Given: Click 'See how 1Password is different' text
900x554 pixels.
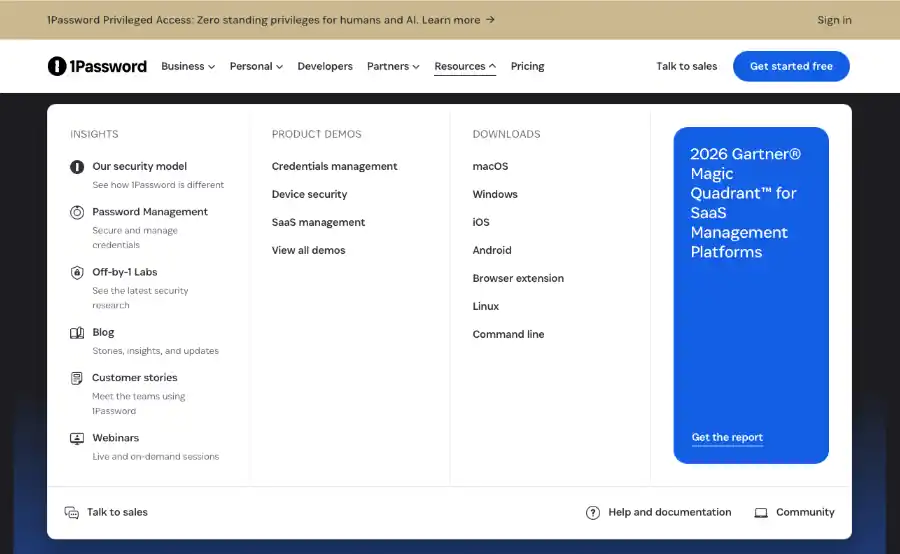Looking at the screenshot, I should [158, 185].
